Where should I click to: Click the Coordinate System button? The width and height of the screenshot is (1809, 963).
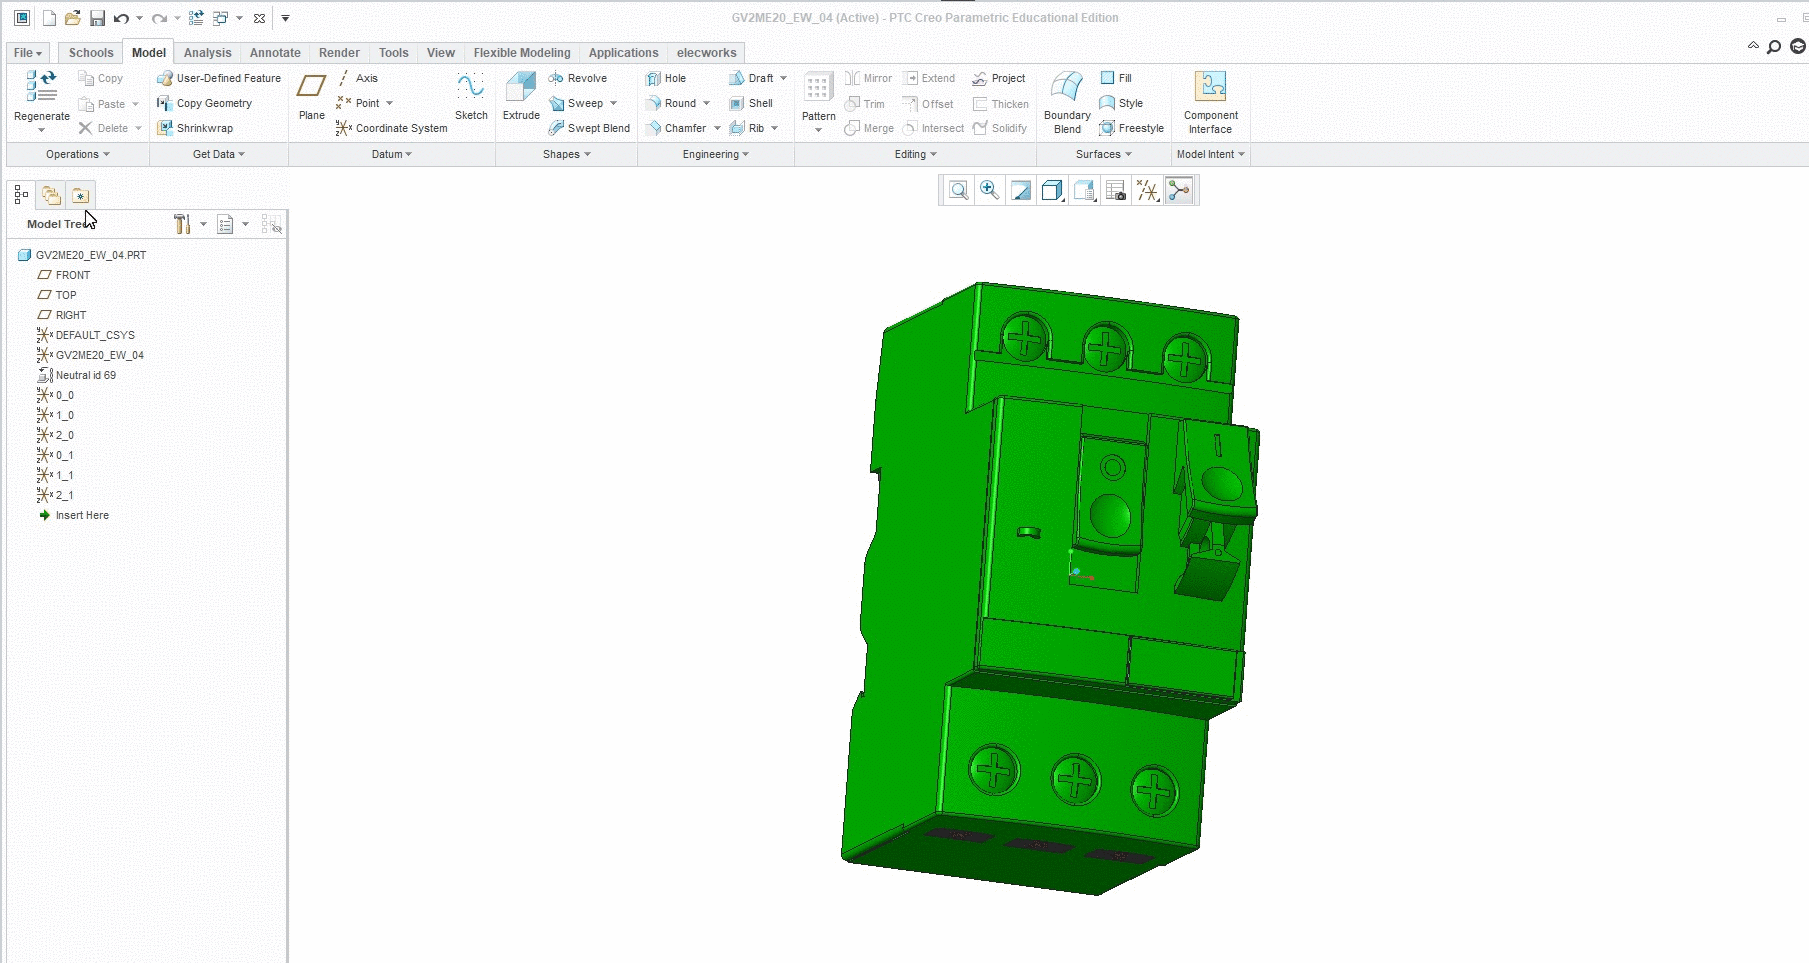pos(392,128)
